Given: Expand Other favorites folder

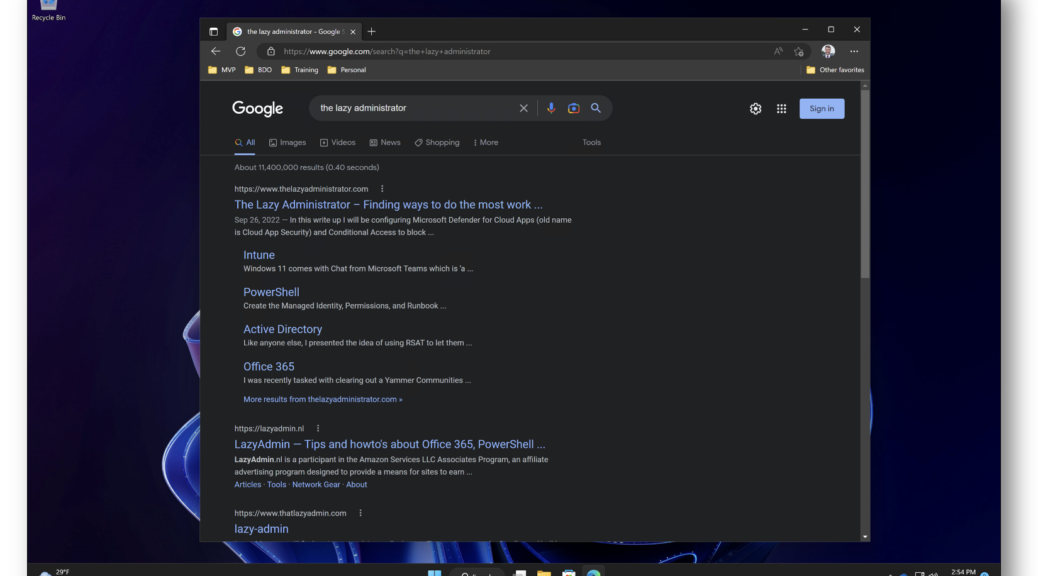Looking at the screenshot, I should (x=835, y=70).
